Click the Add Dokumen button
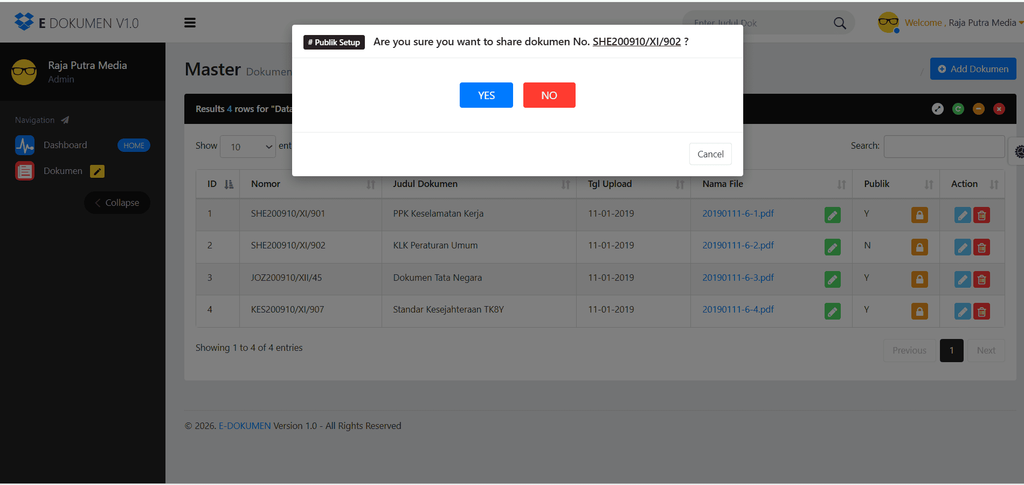 click(x=973, y=69)
